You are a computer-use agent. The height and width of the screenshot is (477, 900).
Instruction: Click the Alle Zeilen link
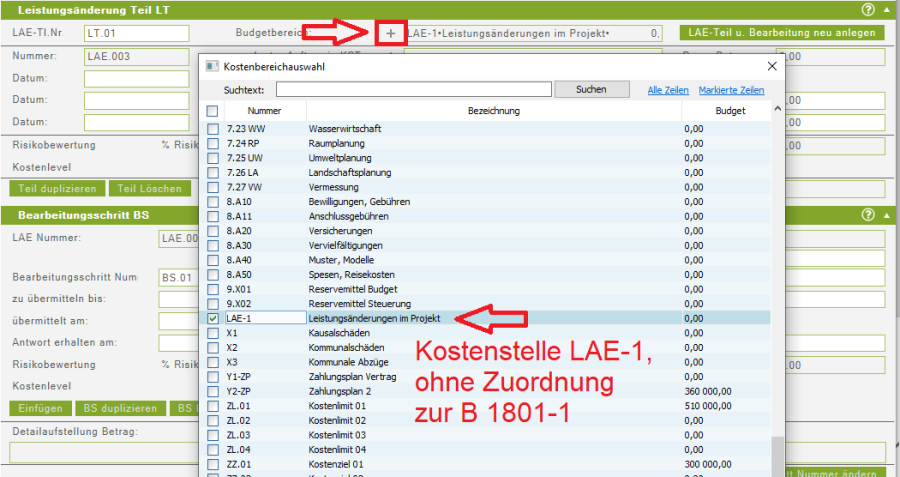668,90
